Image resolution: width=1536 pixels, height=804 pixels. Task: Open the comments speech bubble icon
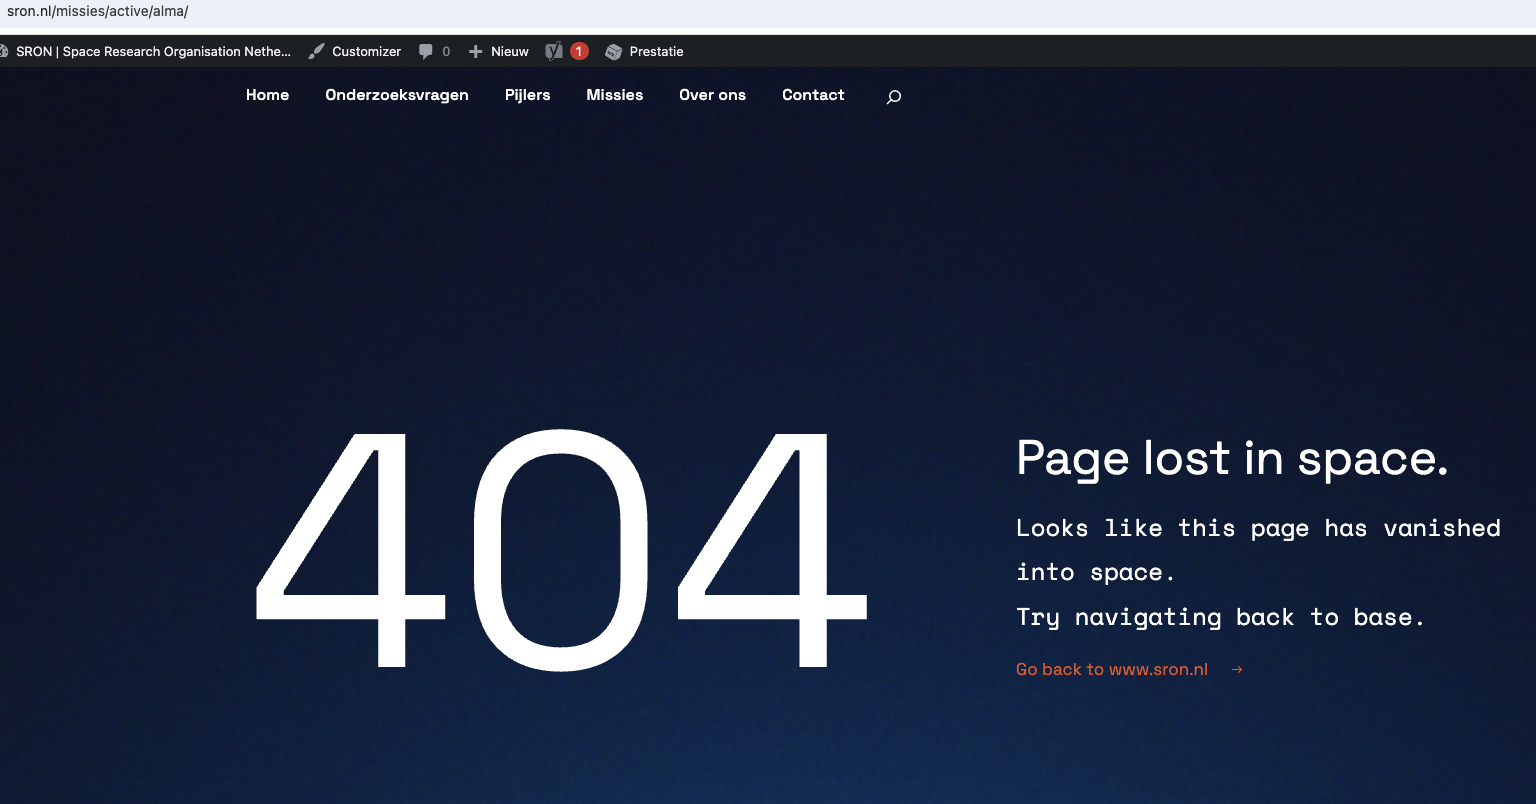click(x=426, y=51)
